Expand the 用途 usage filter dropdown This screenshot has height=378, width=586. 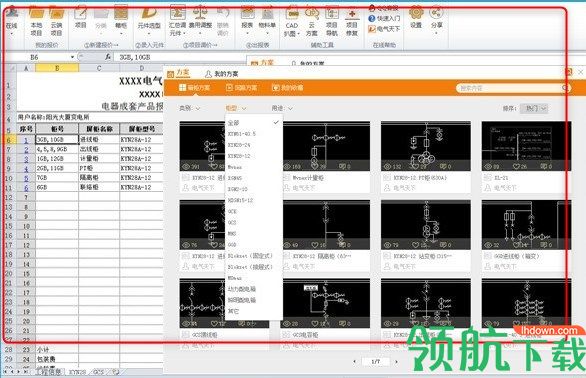point(282,108)
